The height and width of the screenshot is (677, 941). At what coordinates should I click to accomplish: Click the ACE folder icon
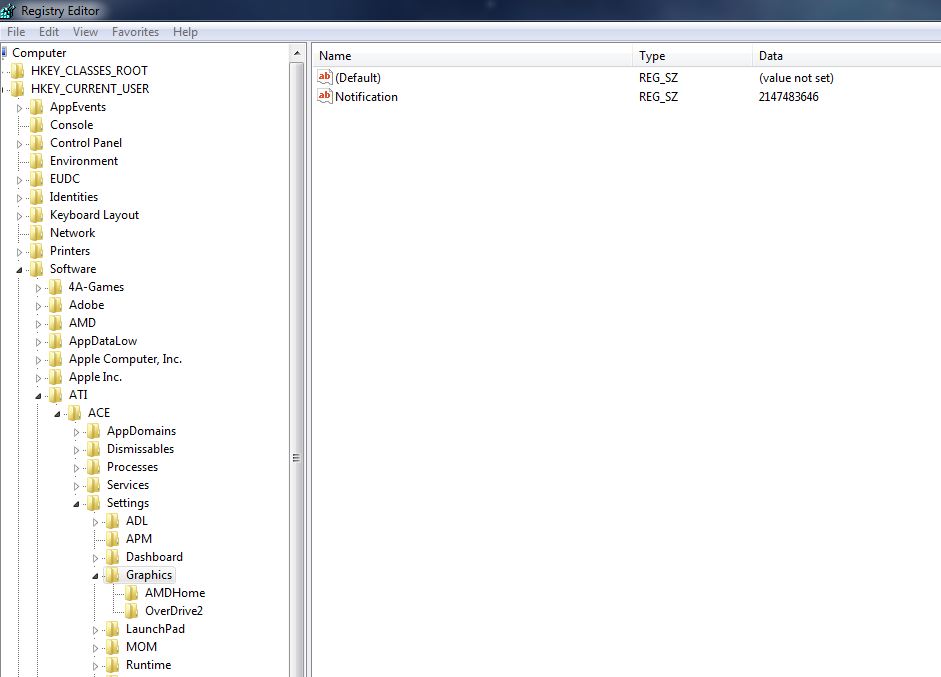(75, 413)
